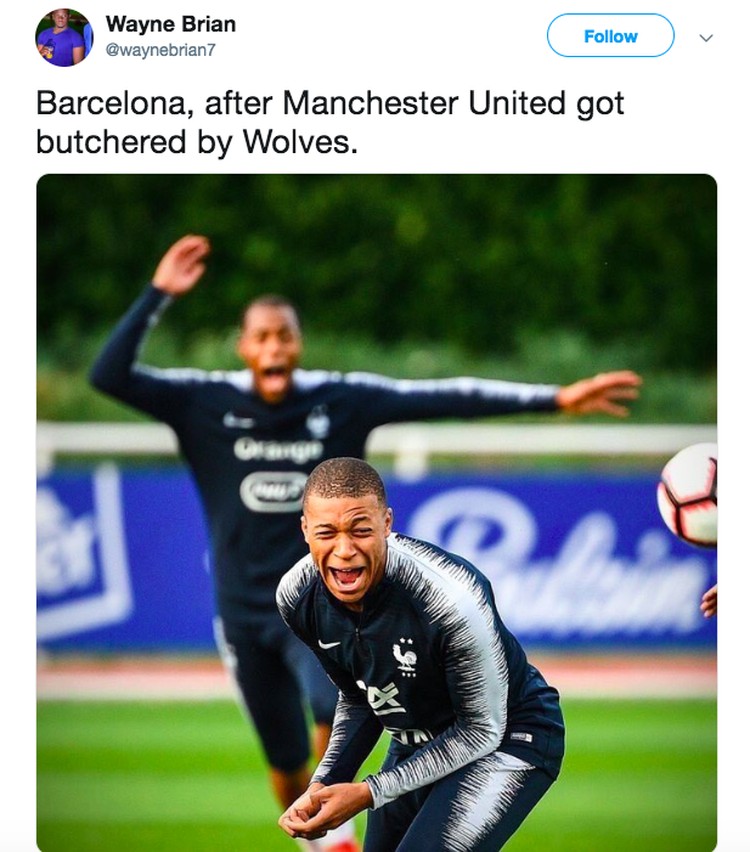This screenshot has height=852, width=750.
Task: Click the rooster crest on the foreground jacket
Action: tap(405, 657)
